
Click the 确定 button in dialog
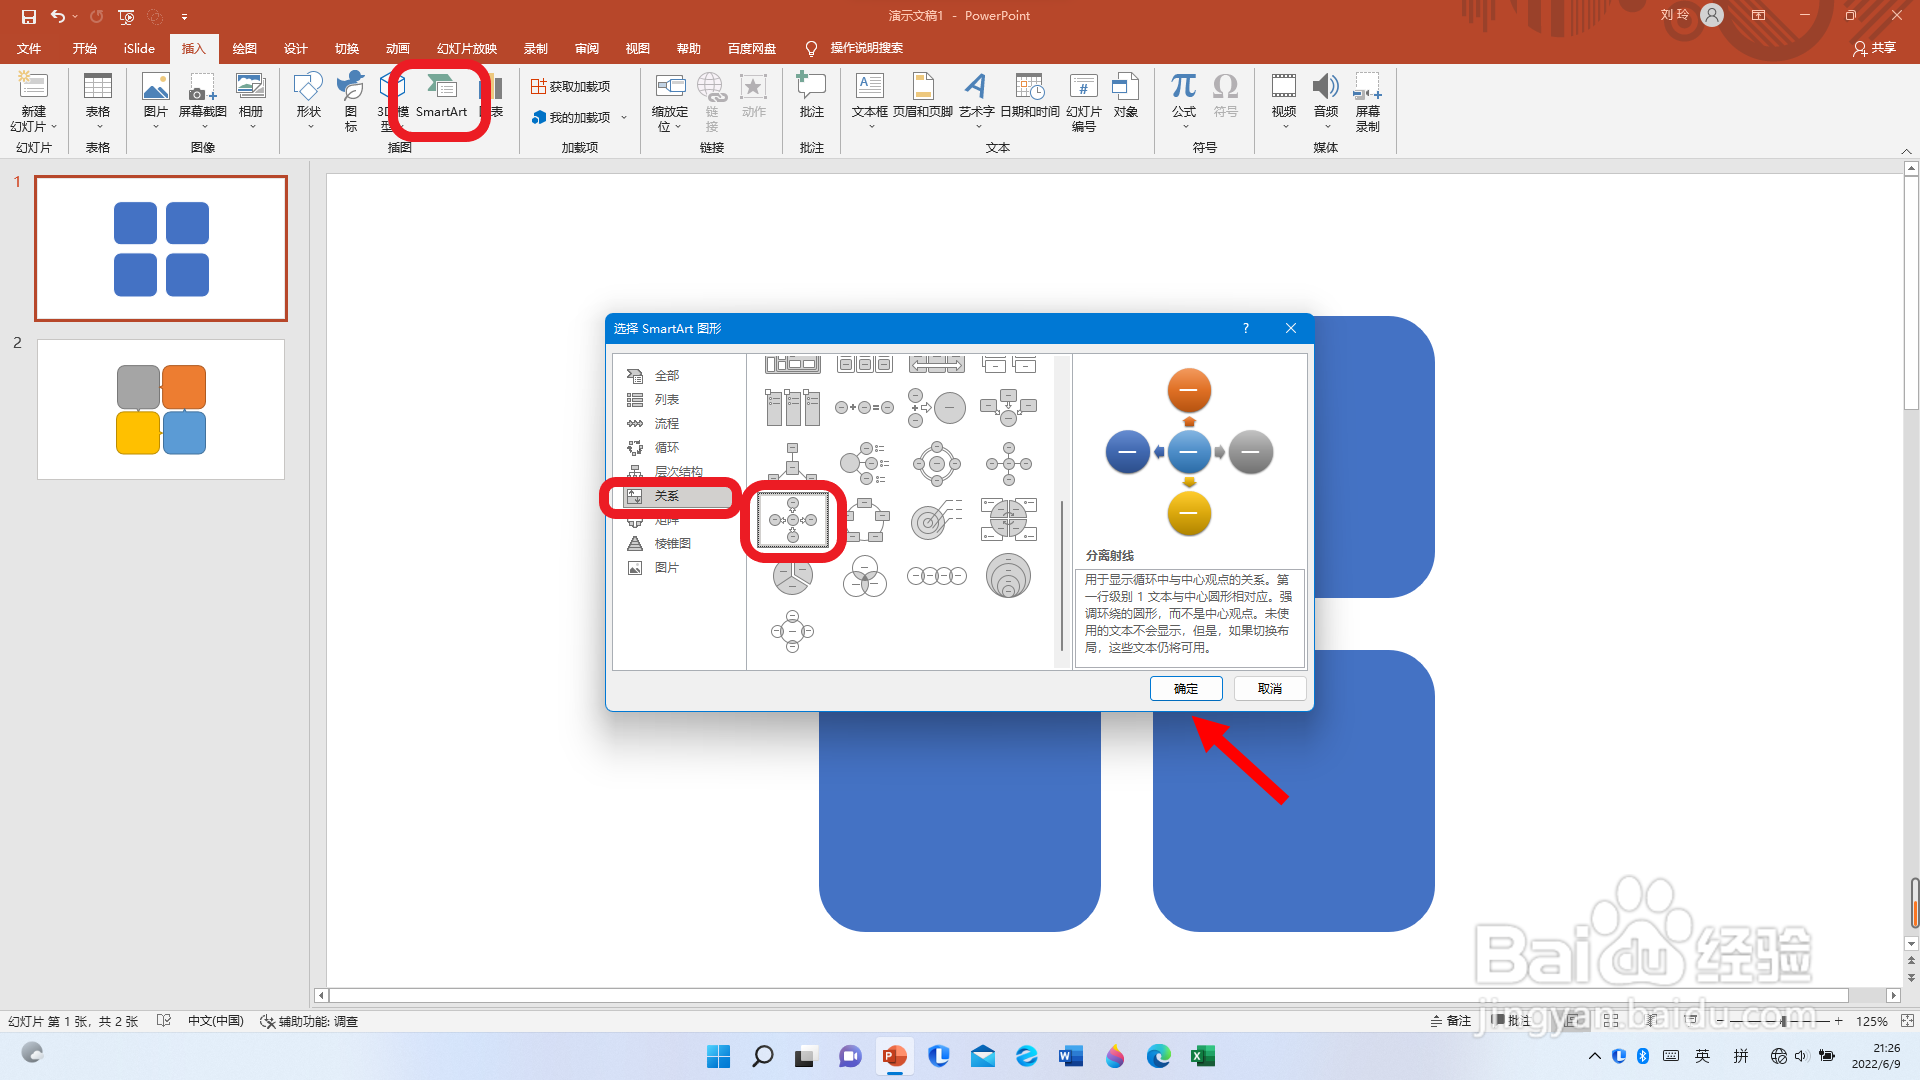click(x=1185, y=689)
